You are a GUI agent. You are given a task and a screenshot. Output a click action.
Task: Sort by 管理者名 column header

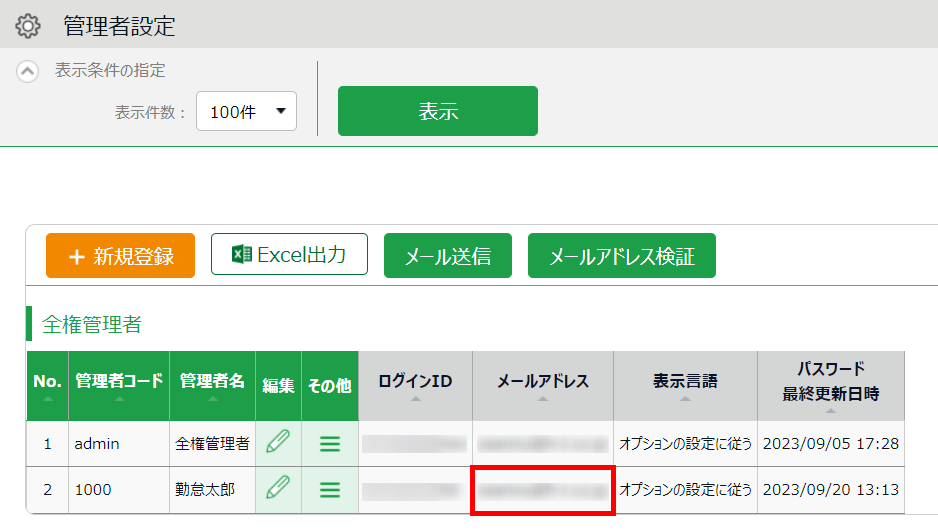click(x=212, y=384)
